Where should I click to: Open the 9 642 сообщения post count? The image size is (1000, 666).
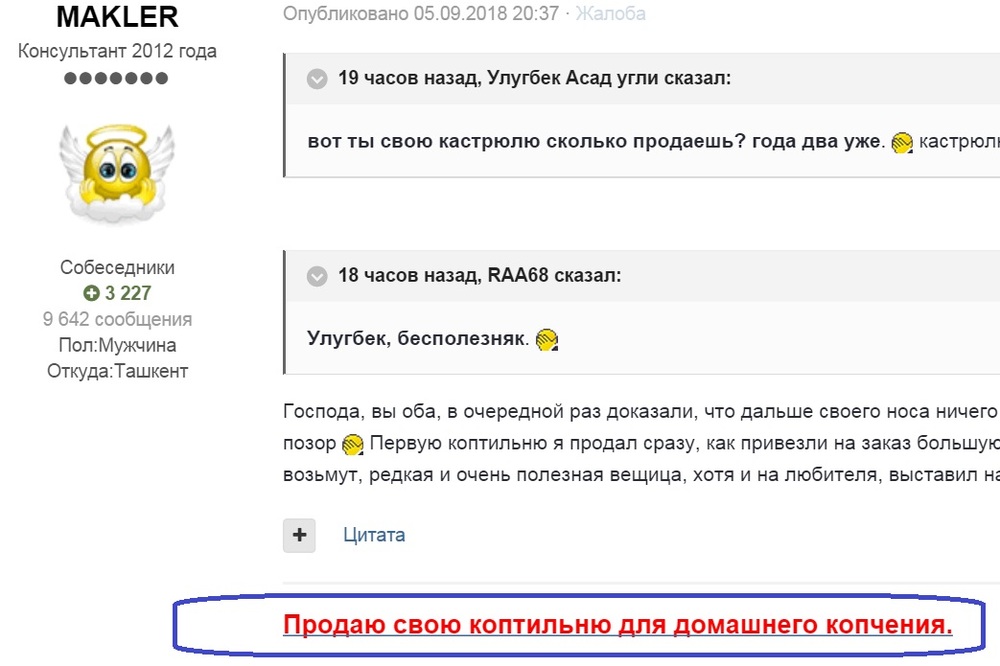[x=117, y=320]
